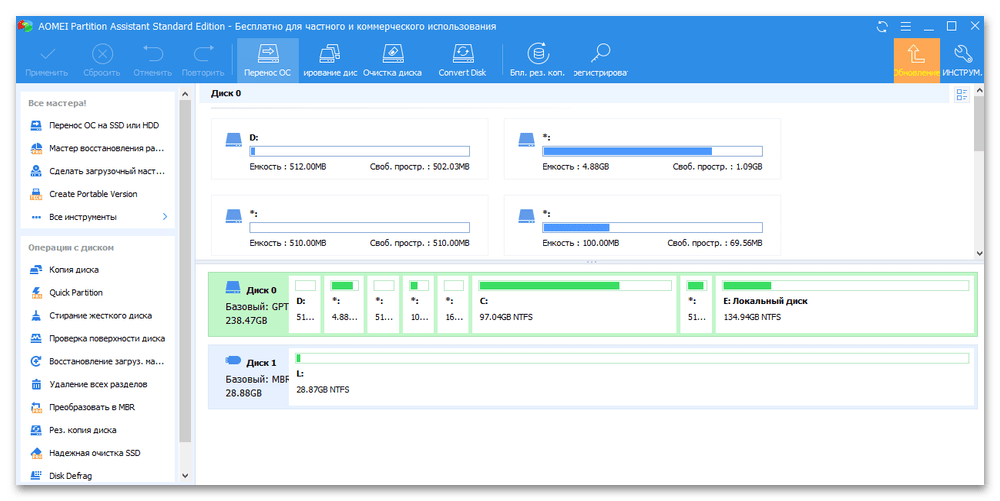Click the Операции с диском section heading
Screen dimensions: 1000x501
pos(71,248)
